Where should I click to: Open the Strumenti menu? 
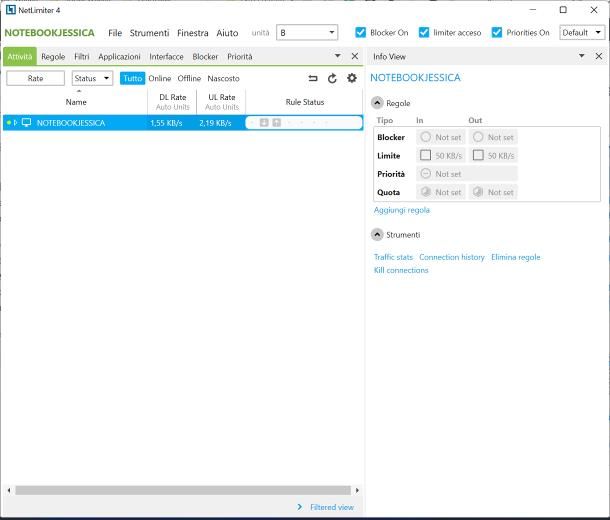pos(149,33)
